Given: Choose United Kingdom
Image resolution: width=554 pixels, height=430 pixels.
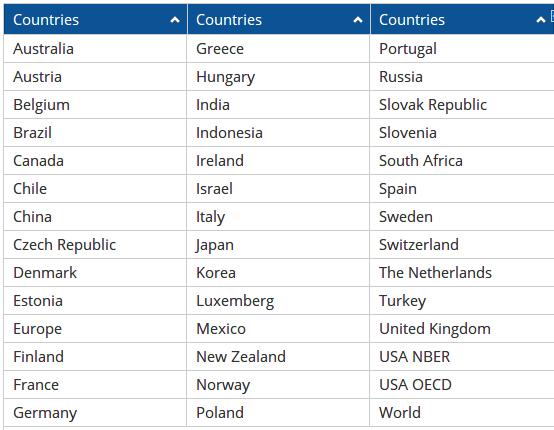Looking at the screenshot, I should [435, 329].
